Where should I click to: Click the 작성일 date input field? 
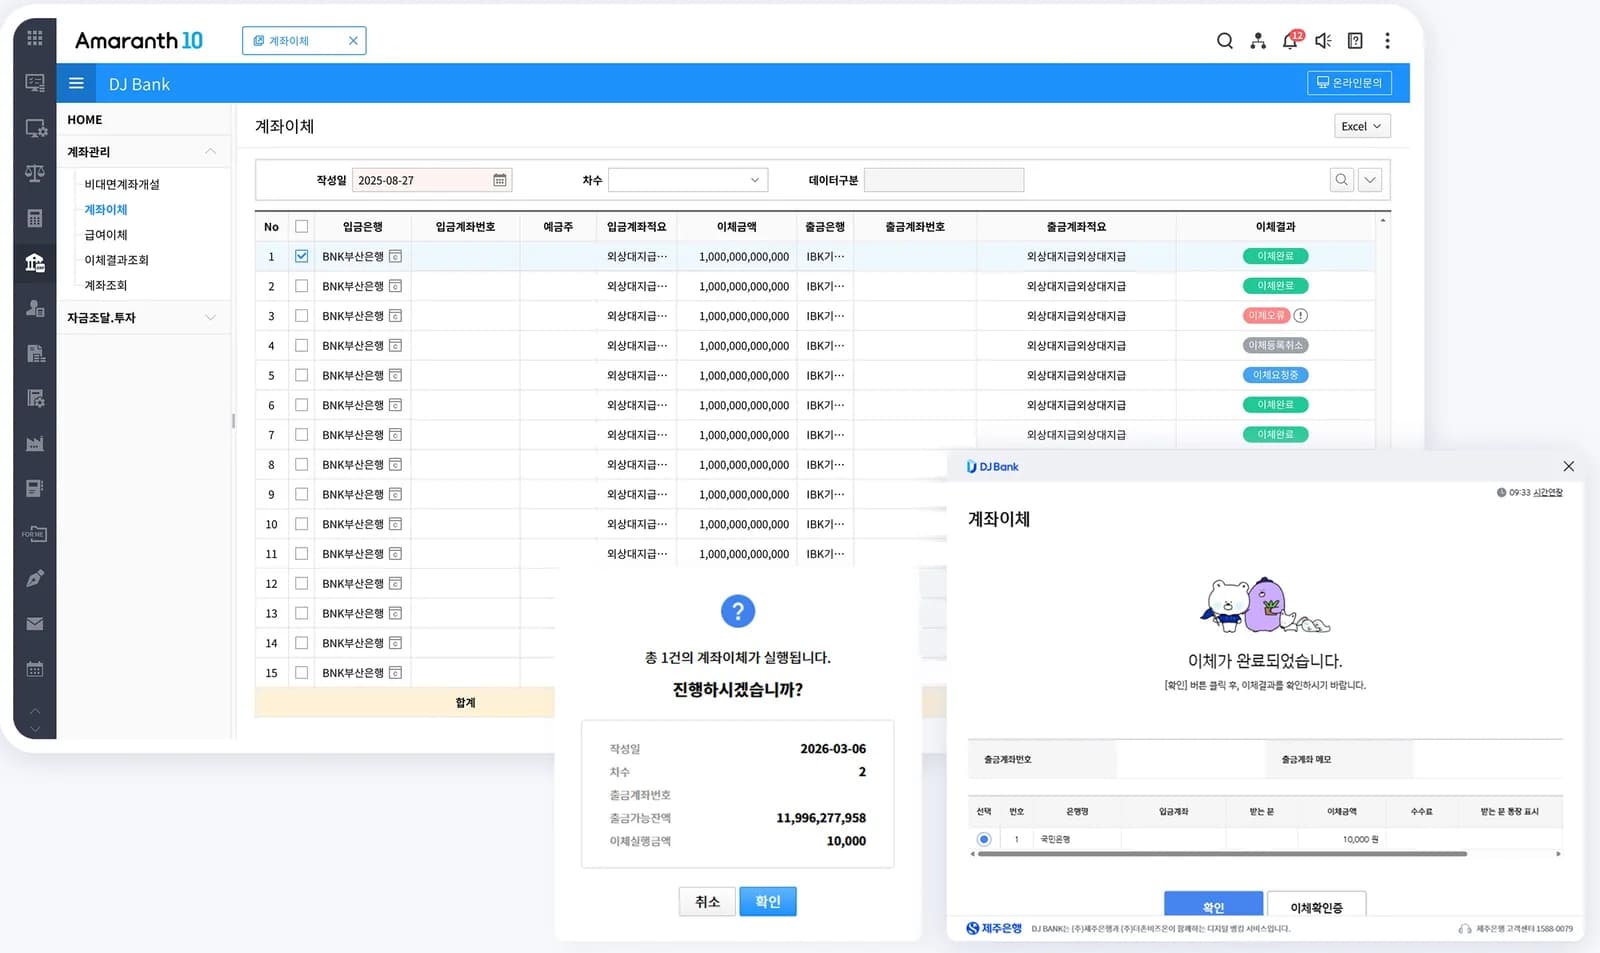point(432,180)
